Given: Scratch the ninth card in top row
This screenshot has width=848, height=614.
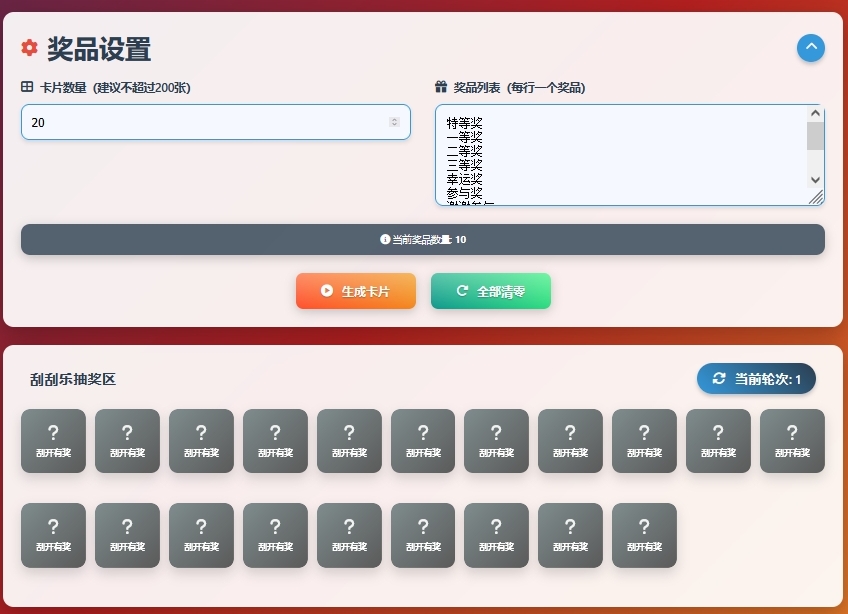Looking at the screenshot, I should click(645, 441).
